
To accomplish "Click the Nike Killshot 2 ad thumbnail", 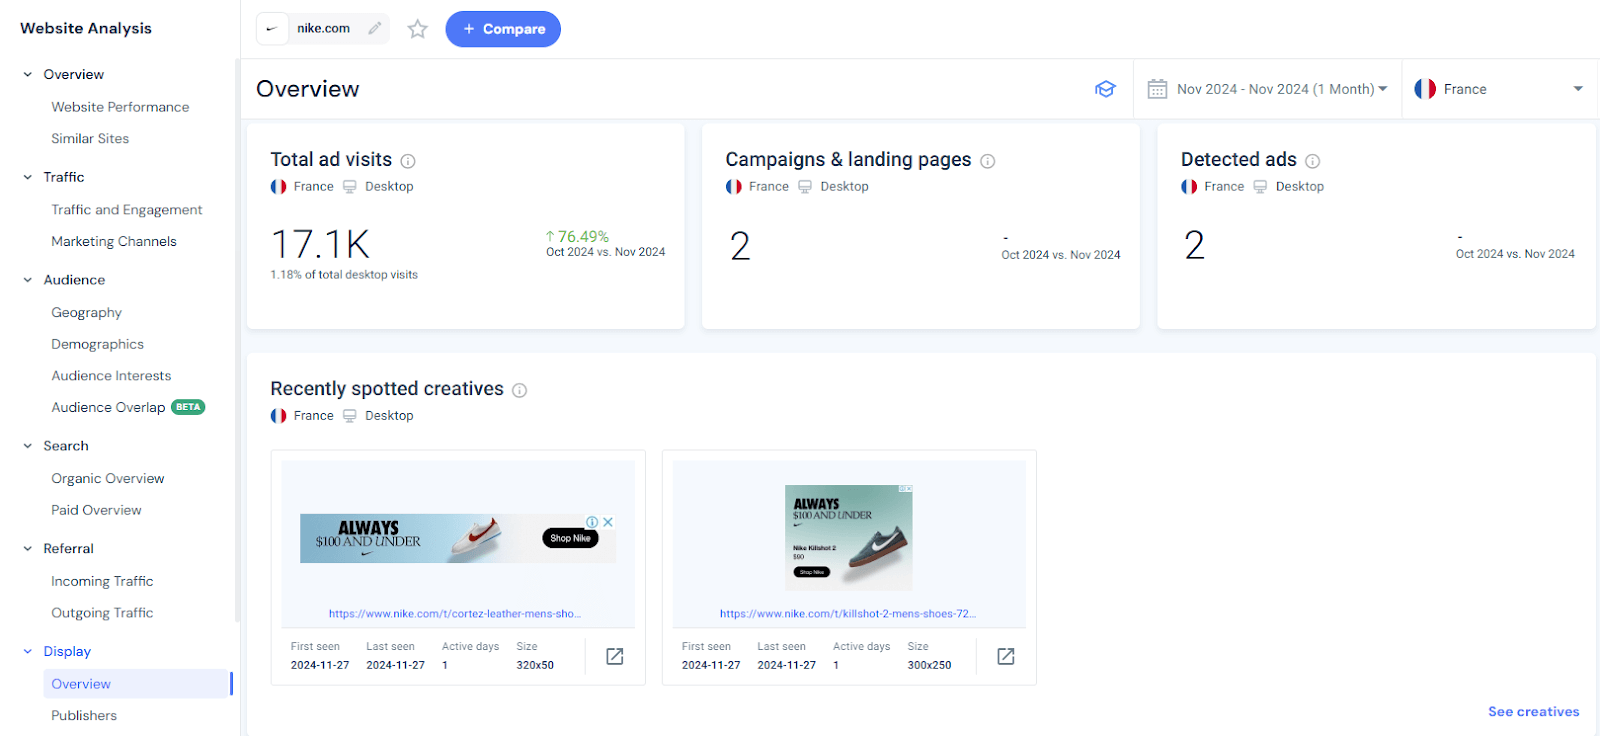I will tap(848, 537).
